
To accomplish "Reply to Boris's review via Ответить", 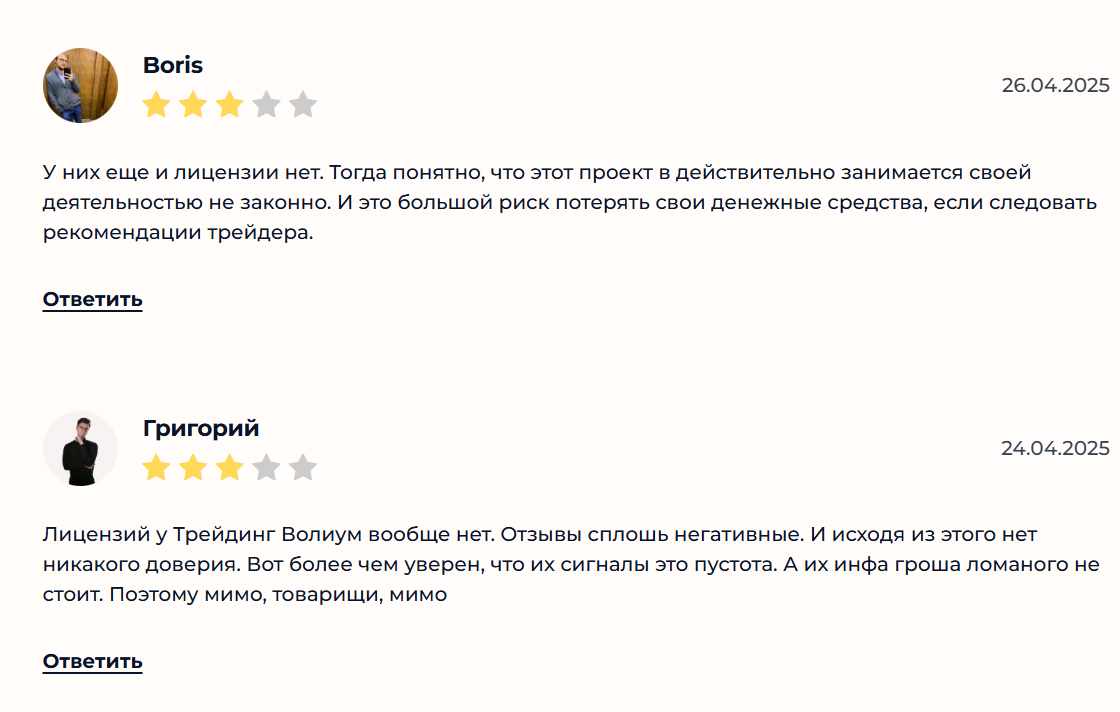I will point(92,299).
